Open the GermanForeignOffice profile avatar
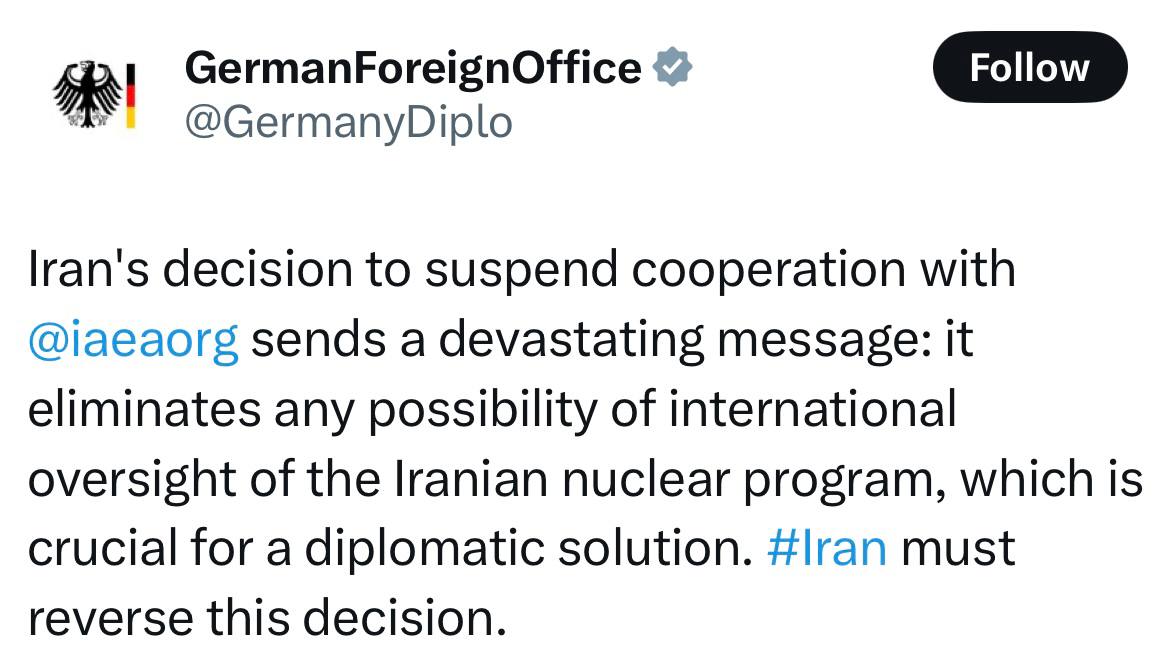The height and width of the screenshot is (653, 1153). point(93,95)
